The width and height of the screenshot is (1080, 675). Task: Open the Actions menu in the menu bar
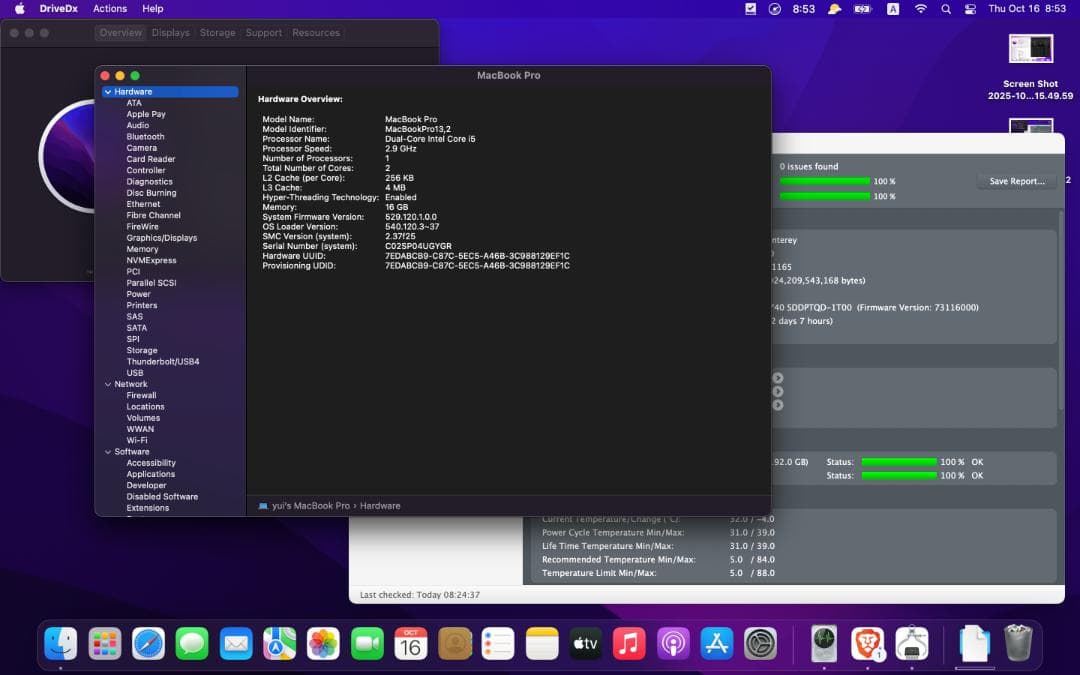pyautogui.click(x=109, y=8)
